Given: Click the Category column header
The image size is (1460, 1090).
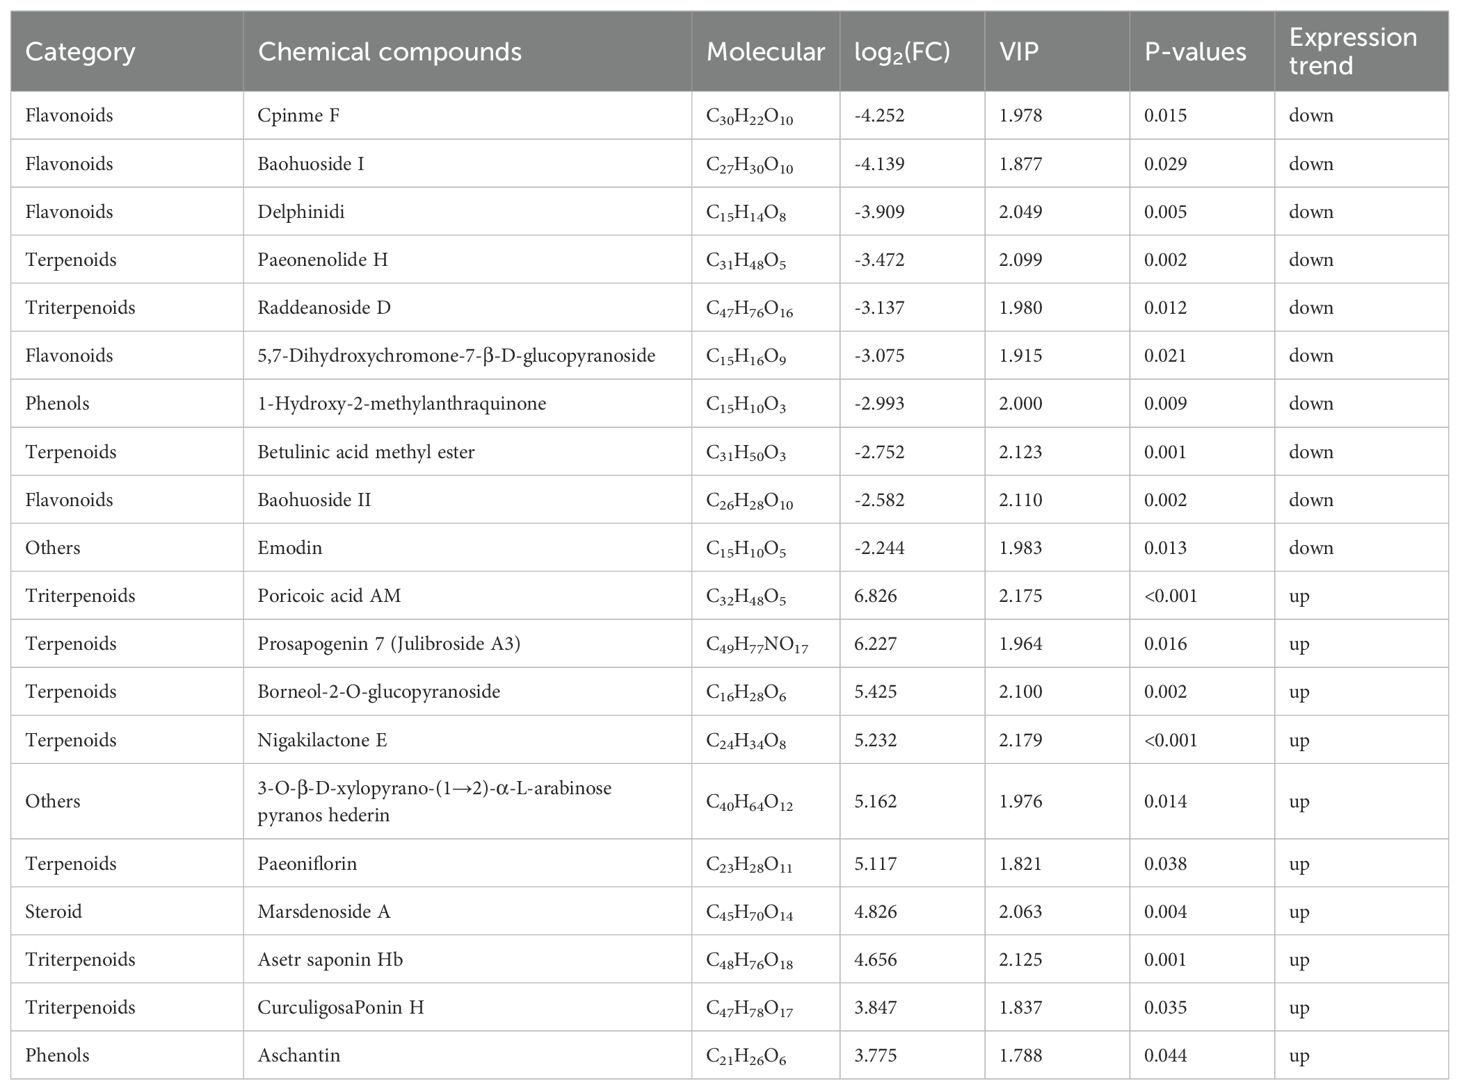Looking at the screenshot, I should [x=80, y=52].
